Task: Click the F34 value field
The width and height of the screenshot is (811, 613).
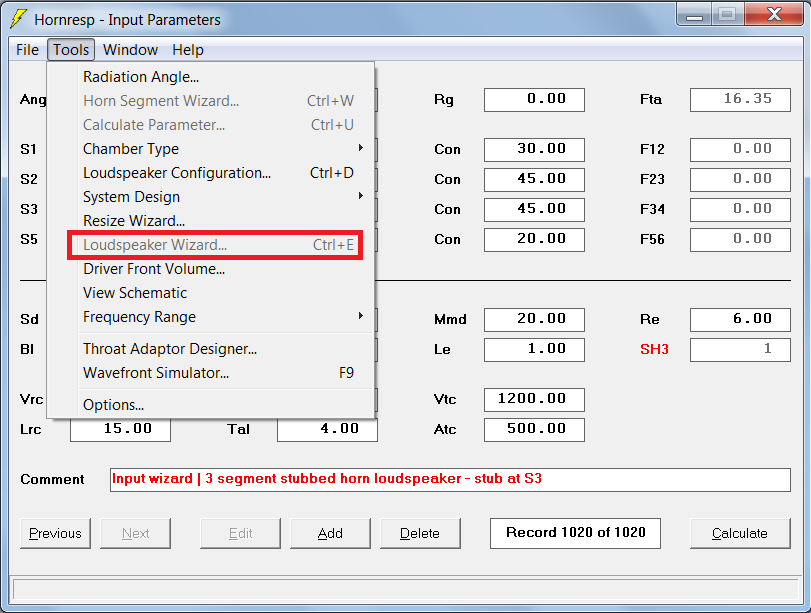Action: tap(740, 209)
